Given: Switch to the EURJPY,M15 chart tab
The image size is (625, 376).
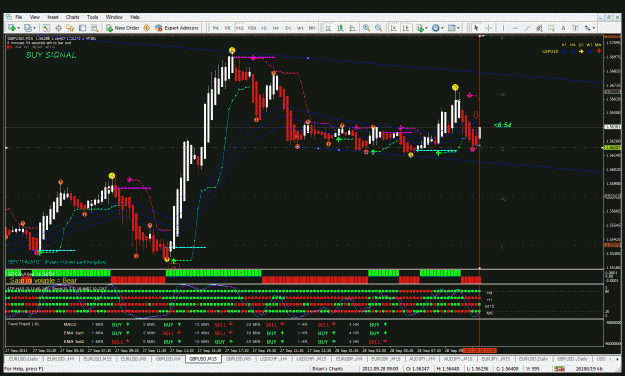Looking at the screenshot, I should click(x=496, y=359).
